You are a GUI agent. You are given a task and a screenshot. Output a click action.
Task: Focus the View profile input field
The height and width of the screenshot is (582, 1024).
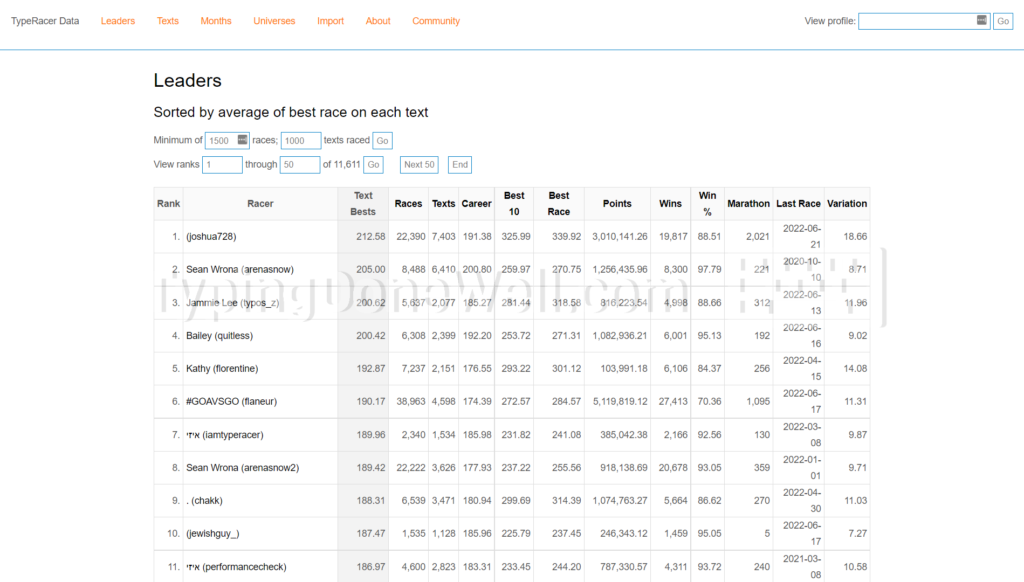click(x=924, y=21)
